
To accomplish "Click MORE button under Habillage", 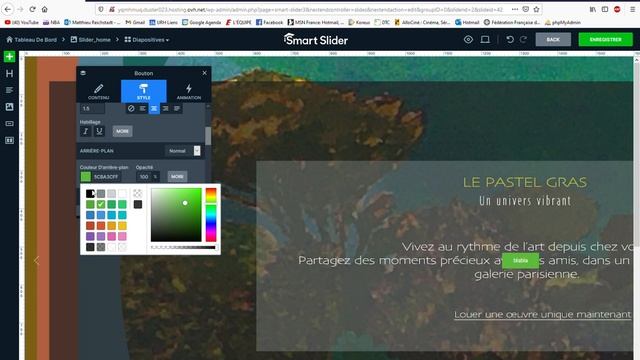I will click(x=122, y=131).
